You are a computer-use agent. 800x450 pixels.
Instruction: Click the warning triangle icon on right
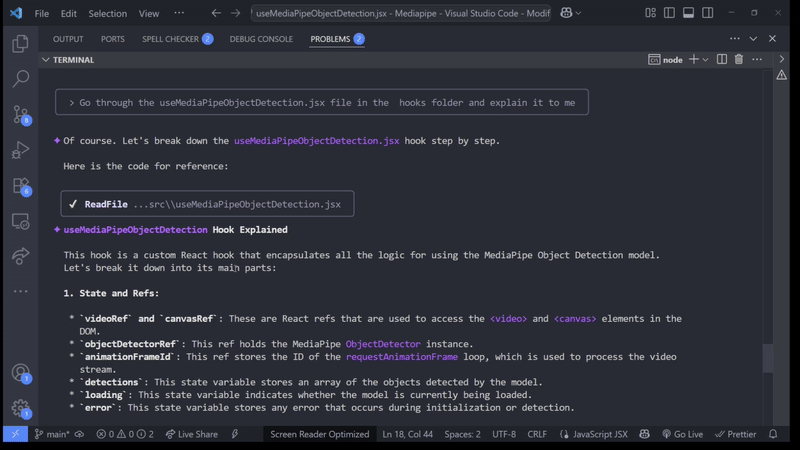click(x=782, y=76)
